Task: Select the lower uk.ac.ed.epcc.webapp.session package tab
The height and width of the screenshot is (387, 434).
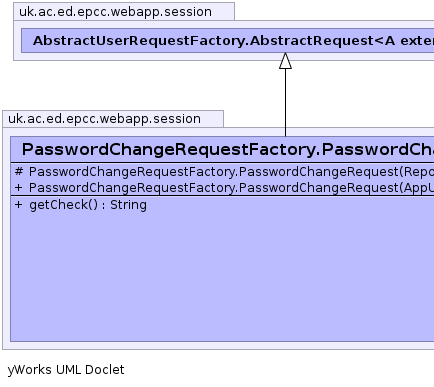Action: coord(113,119)
